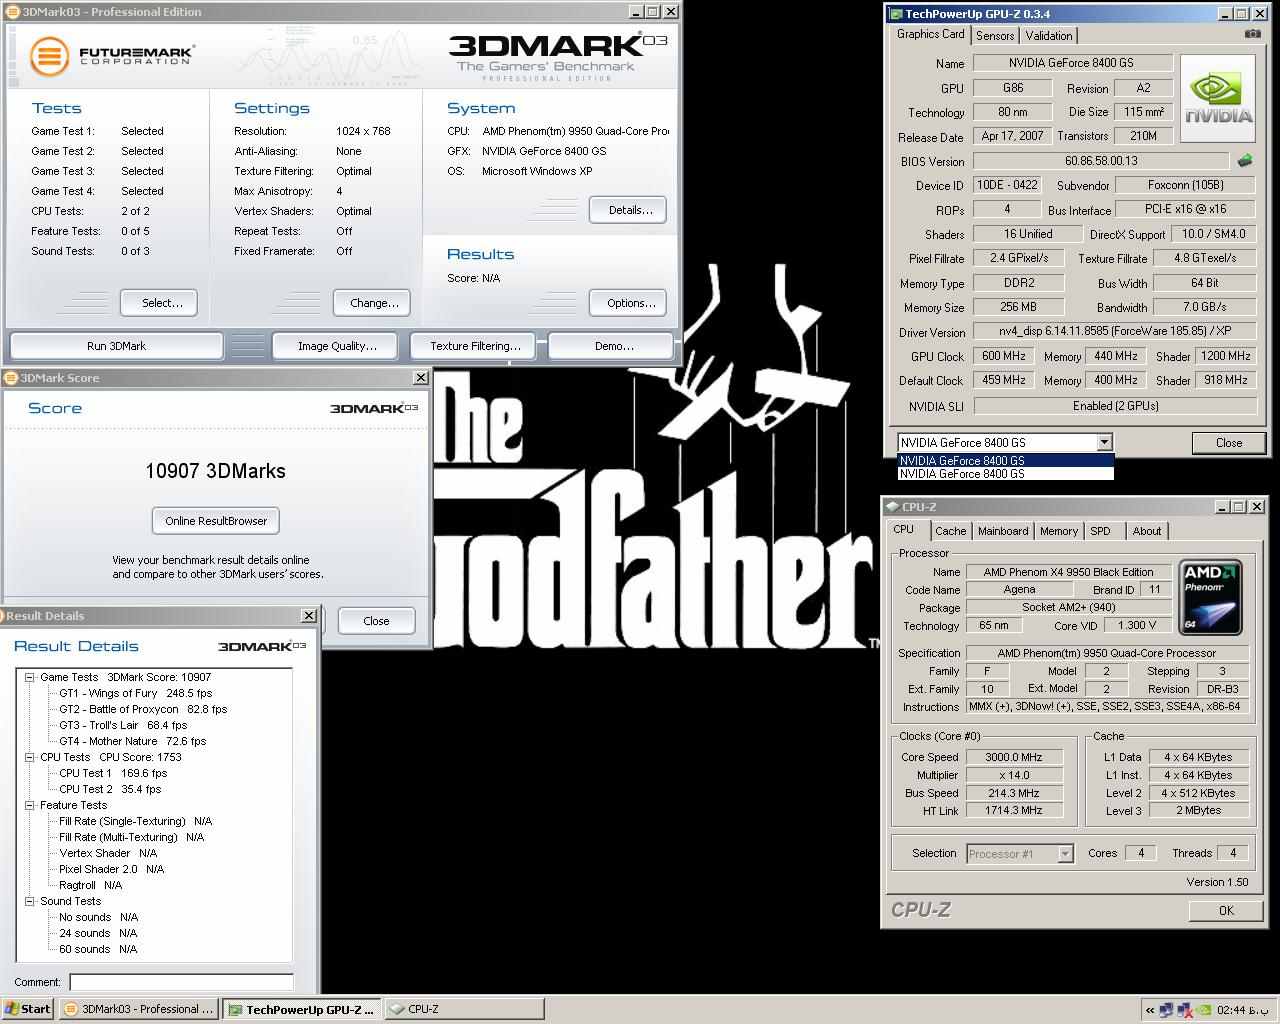The width and height of the screenshot is (1280, 1024).
Task: Select Ragtroll result row
Action: (x=90, y=885)
